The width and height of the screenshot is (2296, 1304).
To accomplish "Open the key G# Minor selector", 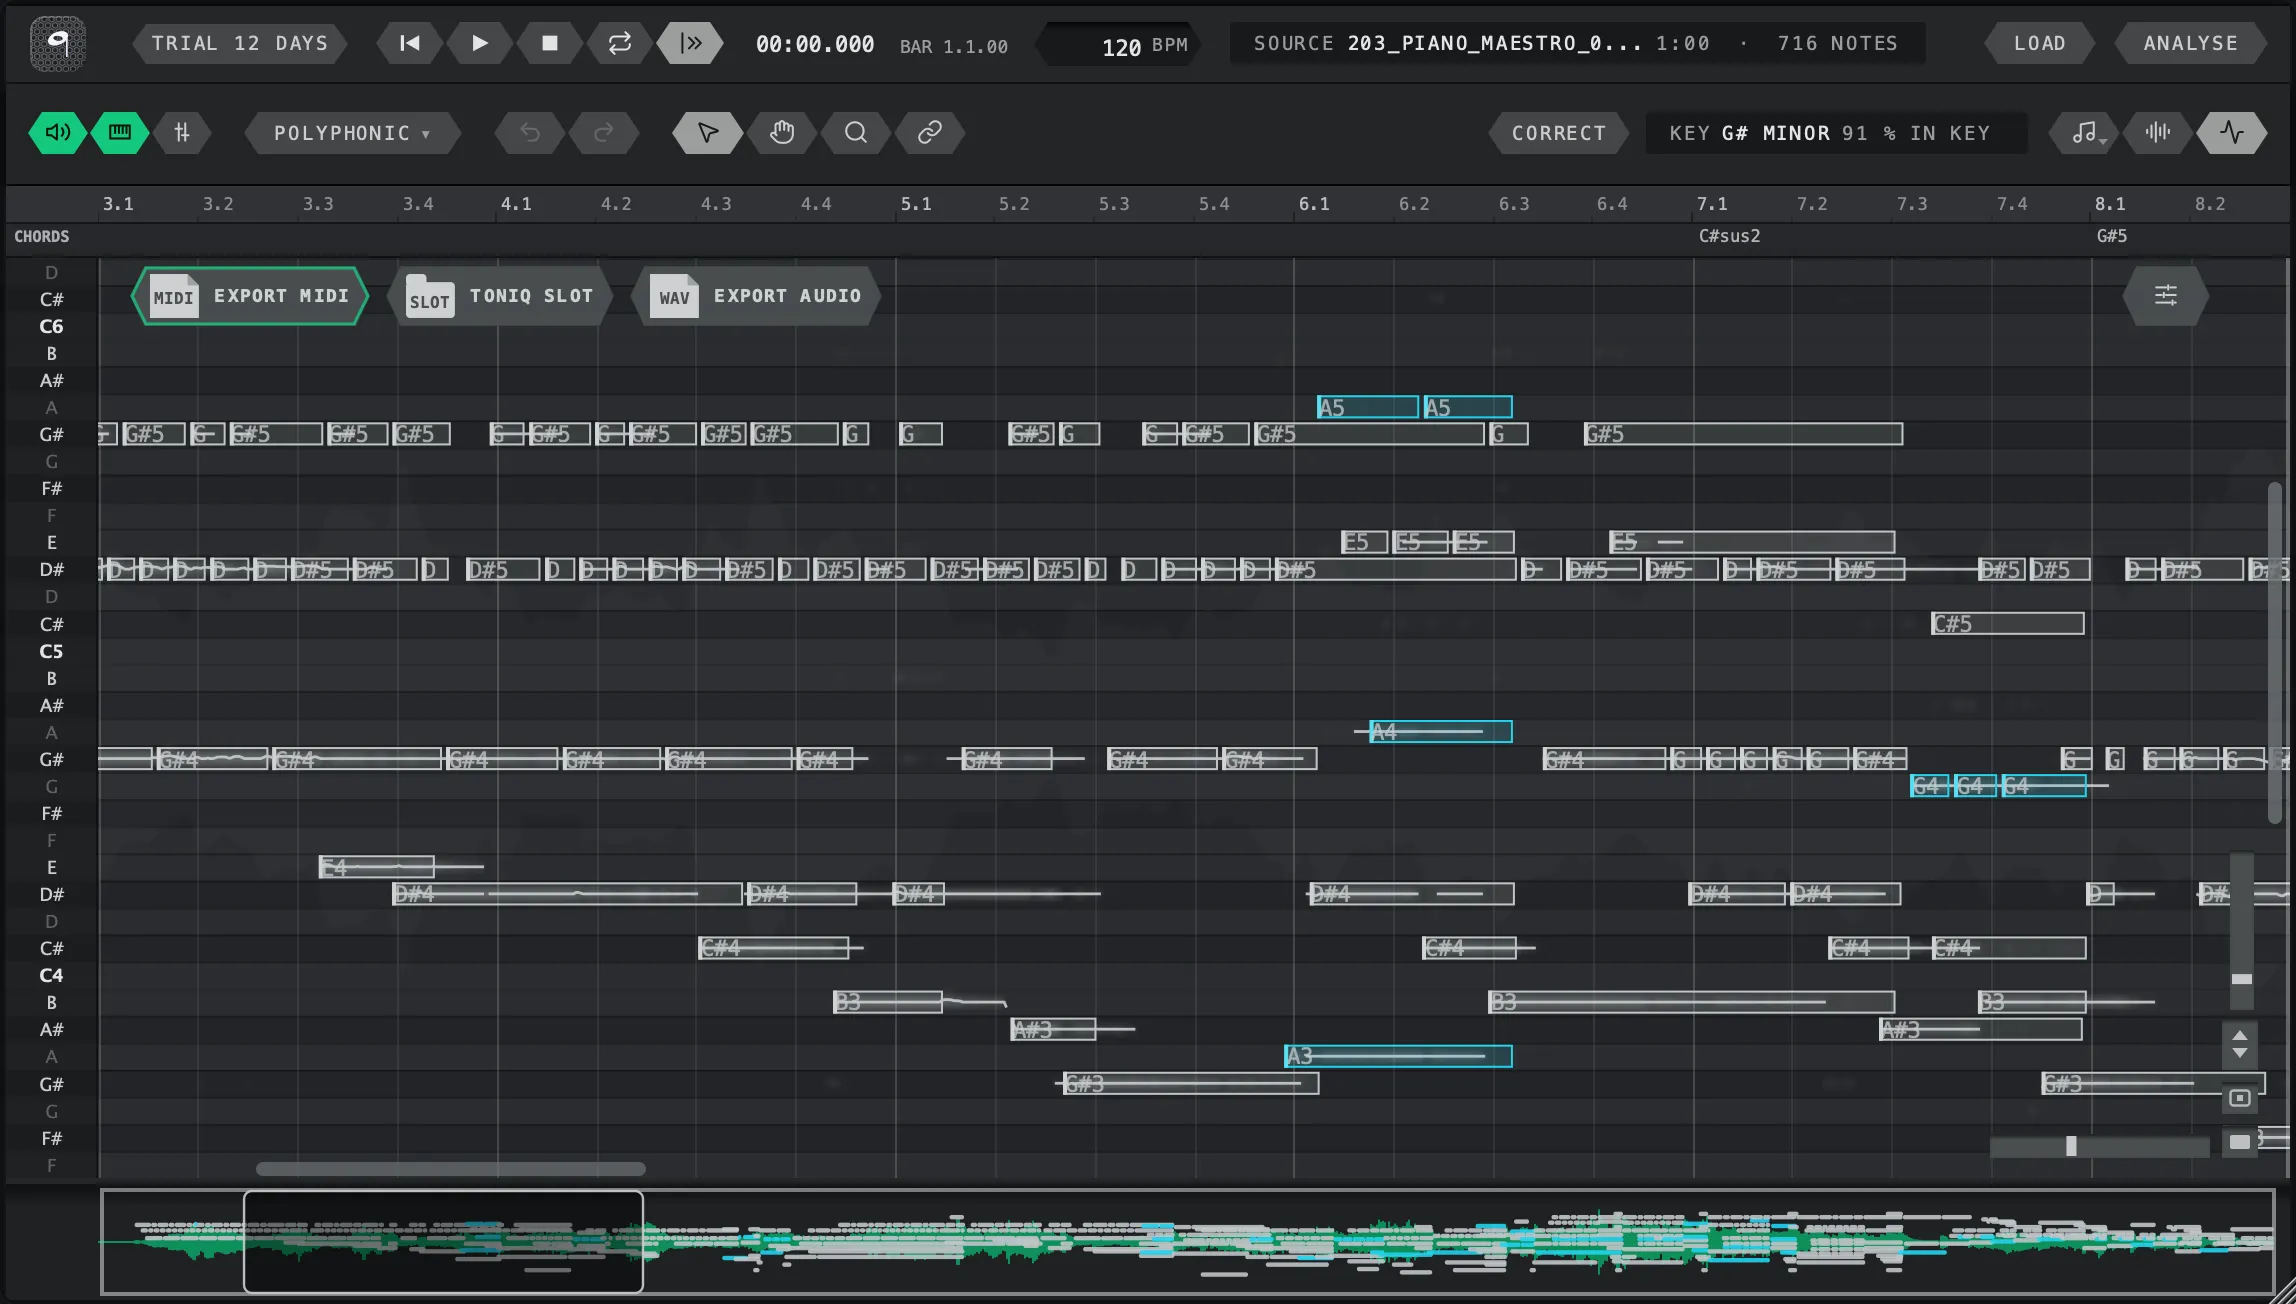I will (1836, 133).
